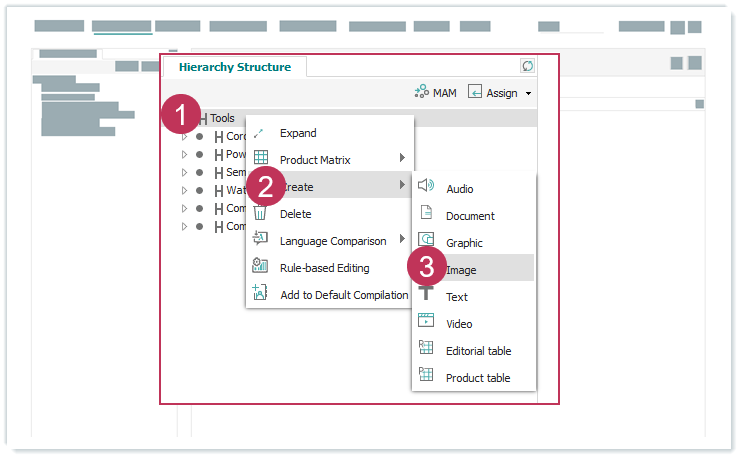Expand the first child node under Tools
Screen dimensions: 741x459
[184, 137]
